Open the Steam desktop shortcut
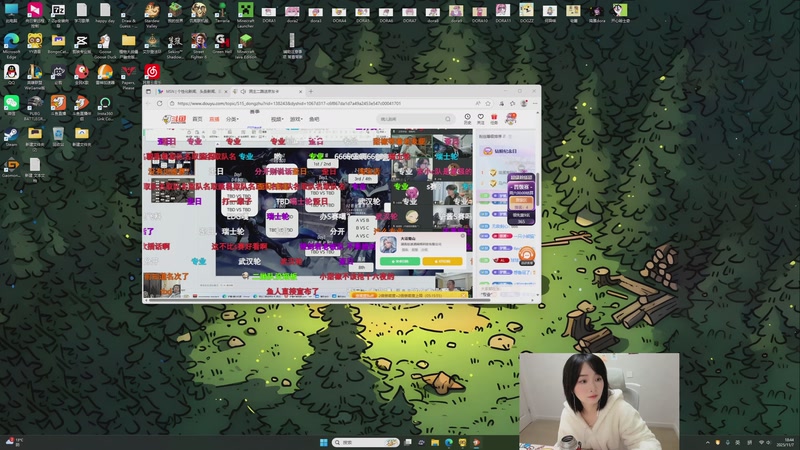Viewport: 800px width, 450px height. click(11, 138)
